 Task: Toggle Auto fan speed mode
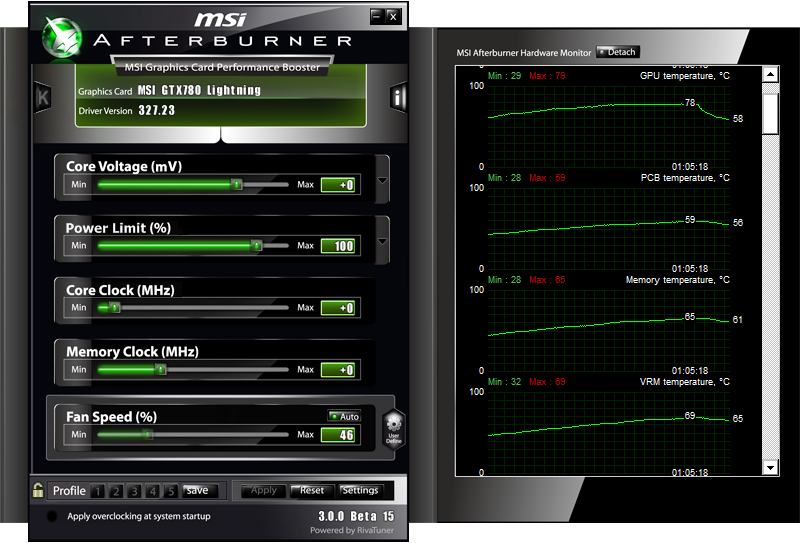coord(344,416)
